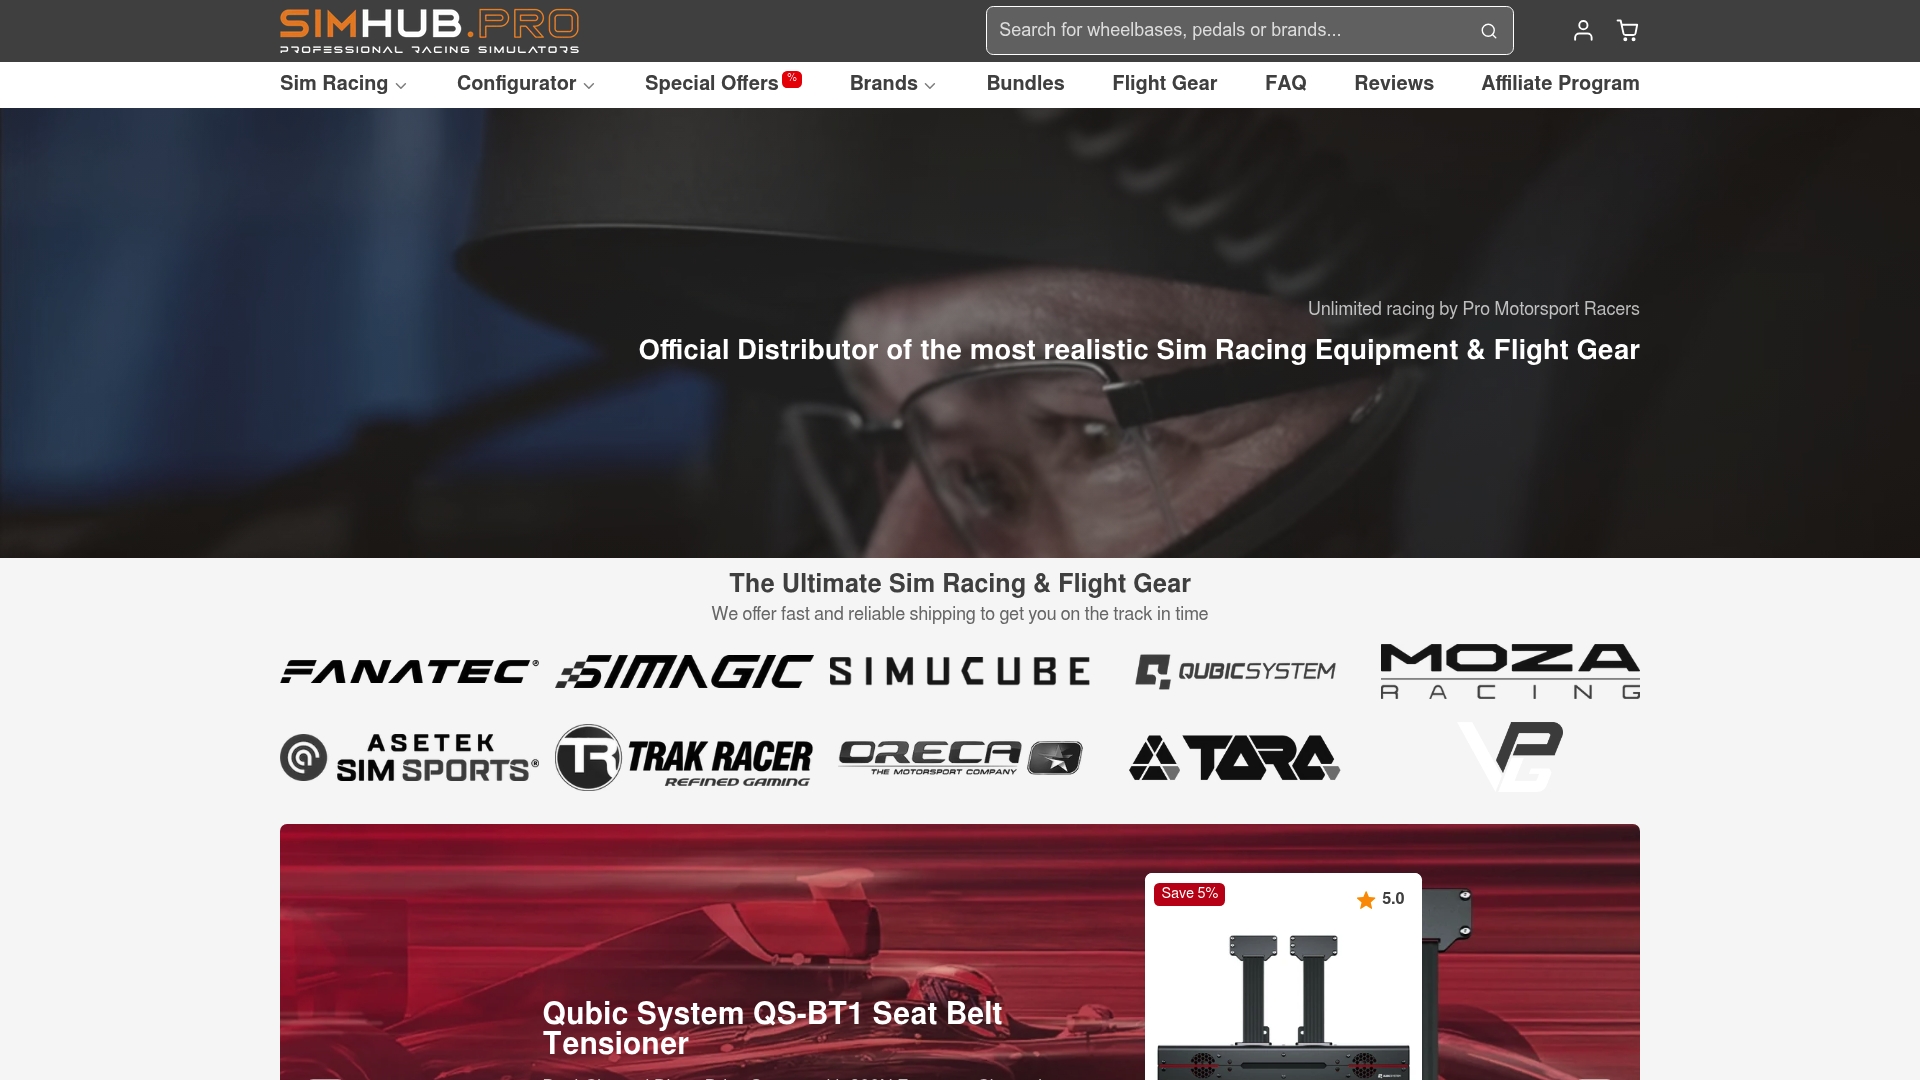Screen dimensions: 1920x1080
Task: Click the white VPG brand logo
Action: tap(1510, 757)
